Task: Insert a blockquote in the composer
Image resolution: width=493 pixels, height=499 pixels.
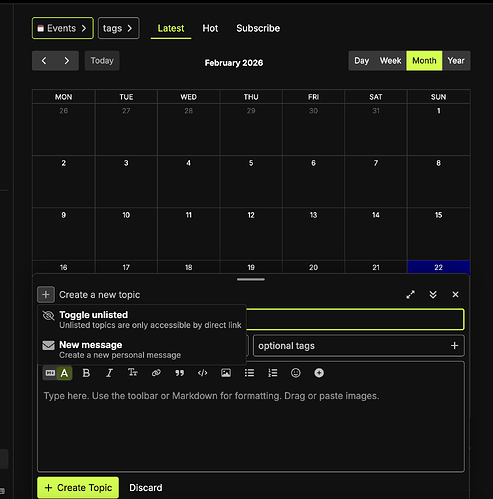Action: coord(179,373)
